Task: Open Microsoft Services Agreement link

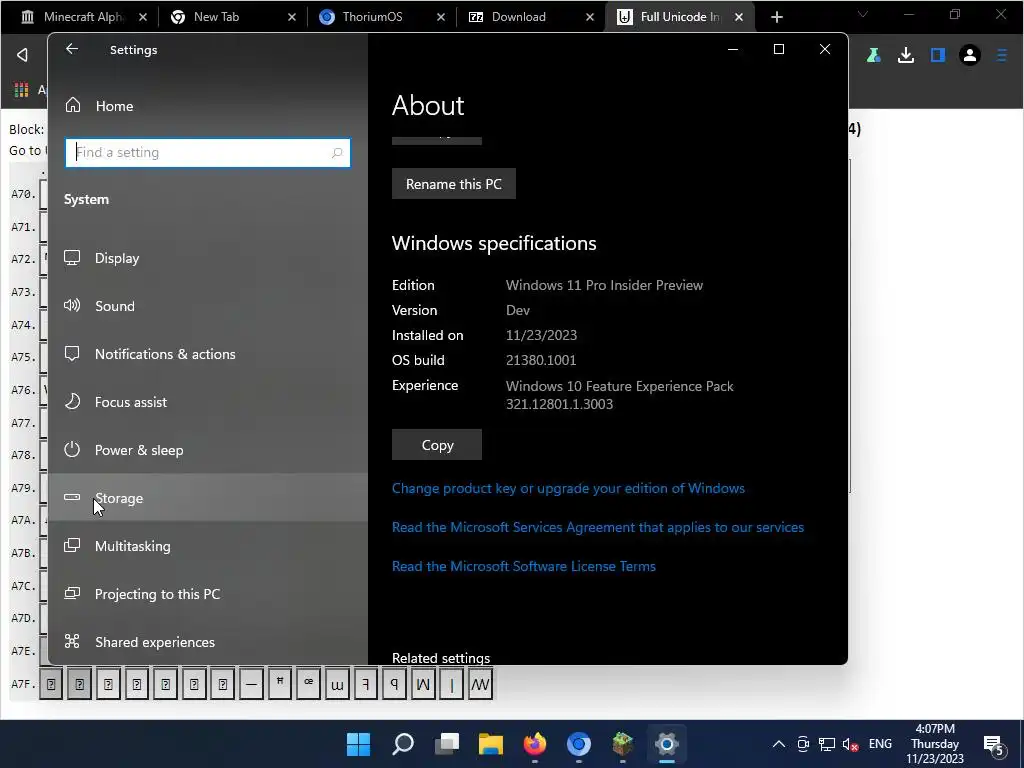Action: (x=598, y=527)
